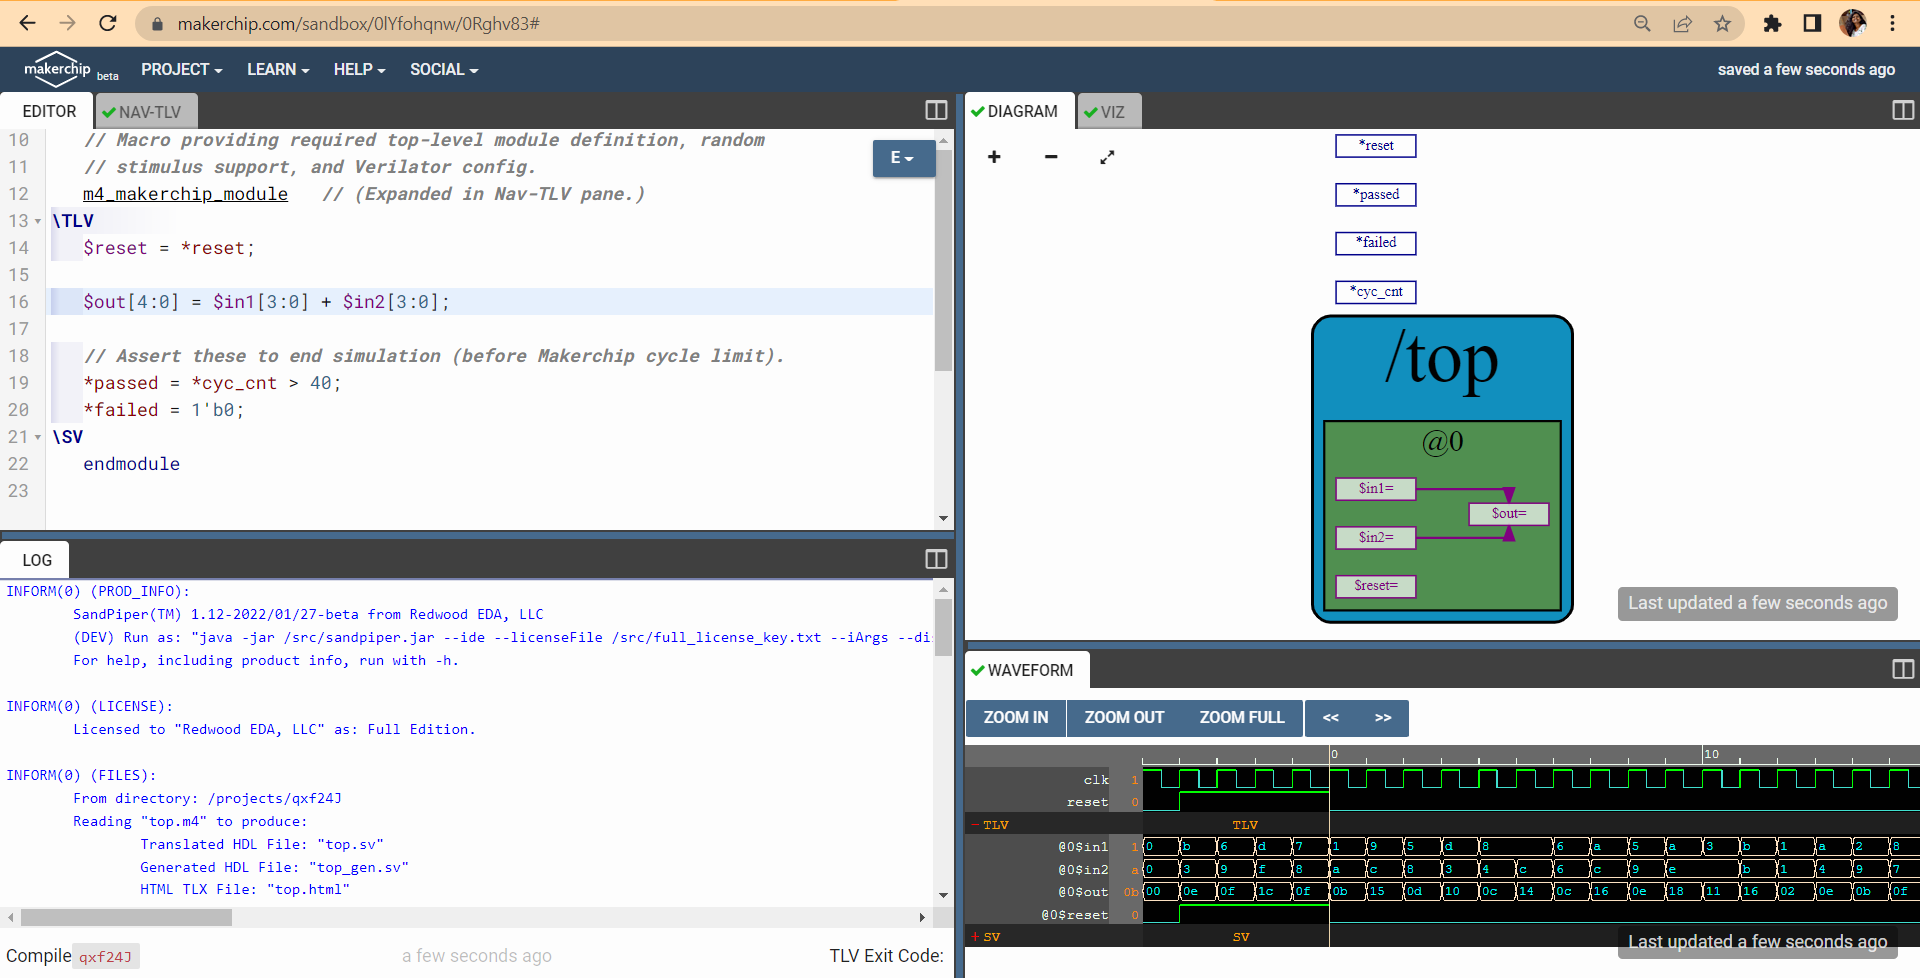Open the SOCIAL dropdown menu
Image resolution: width=1920 pixels, height=978 pixels.
point(444,69)
